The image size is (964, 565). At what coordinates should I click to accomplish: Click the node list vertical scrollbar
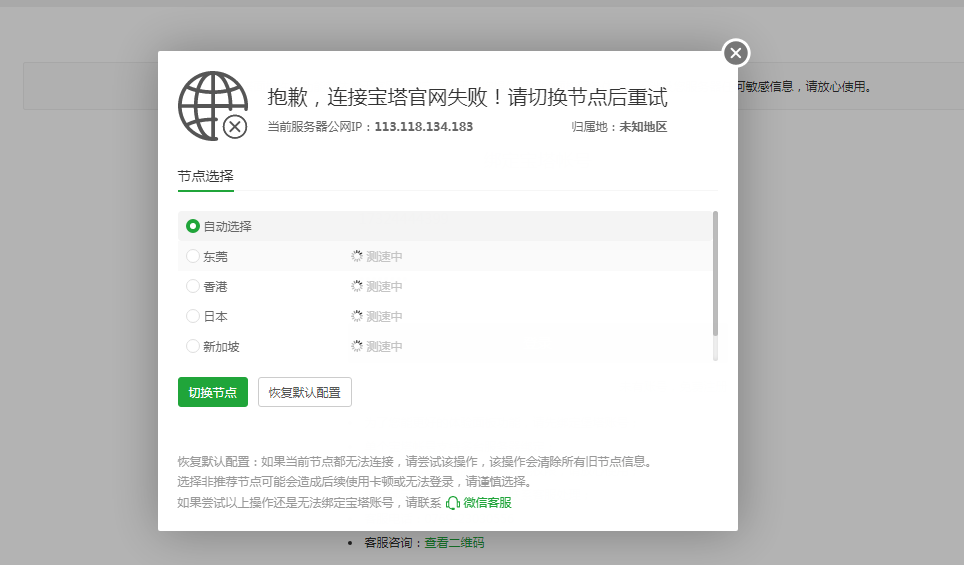pos(715,274)
